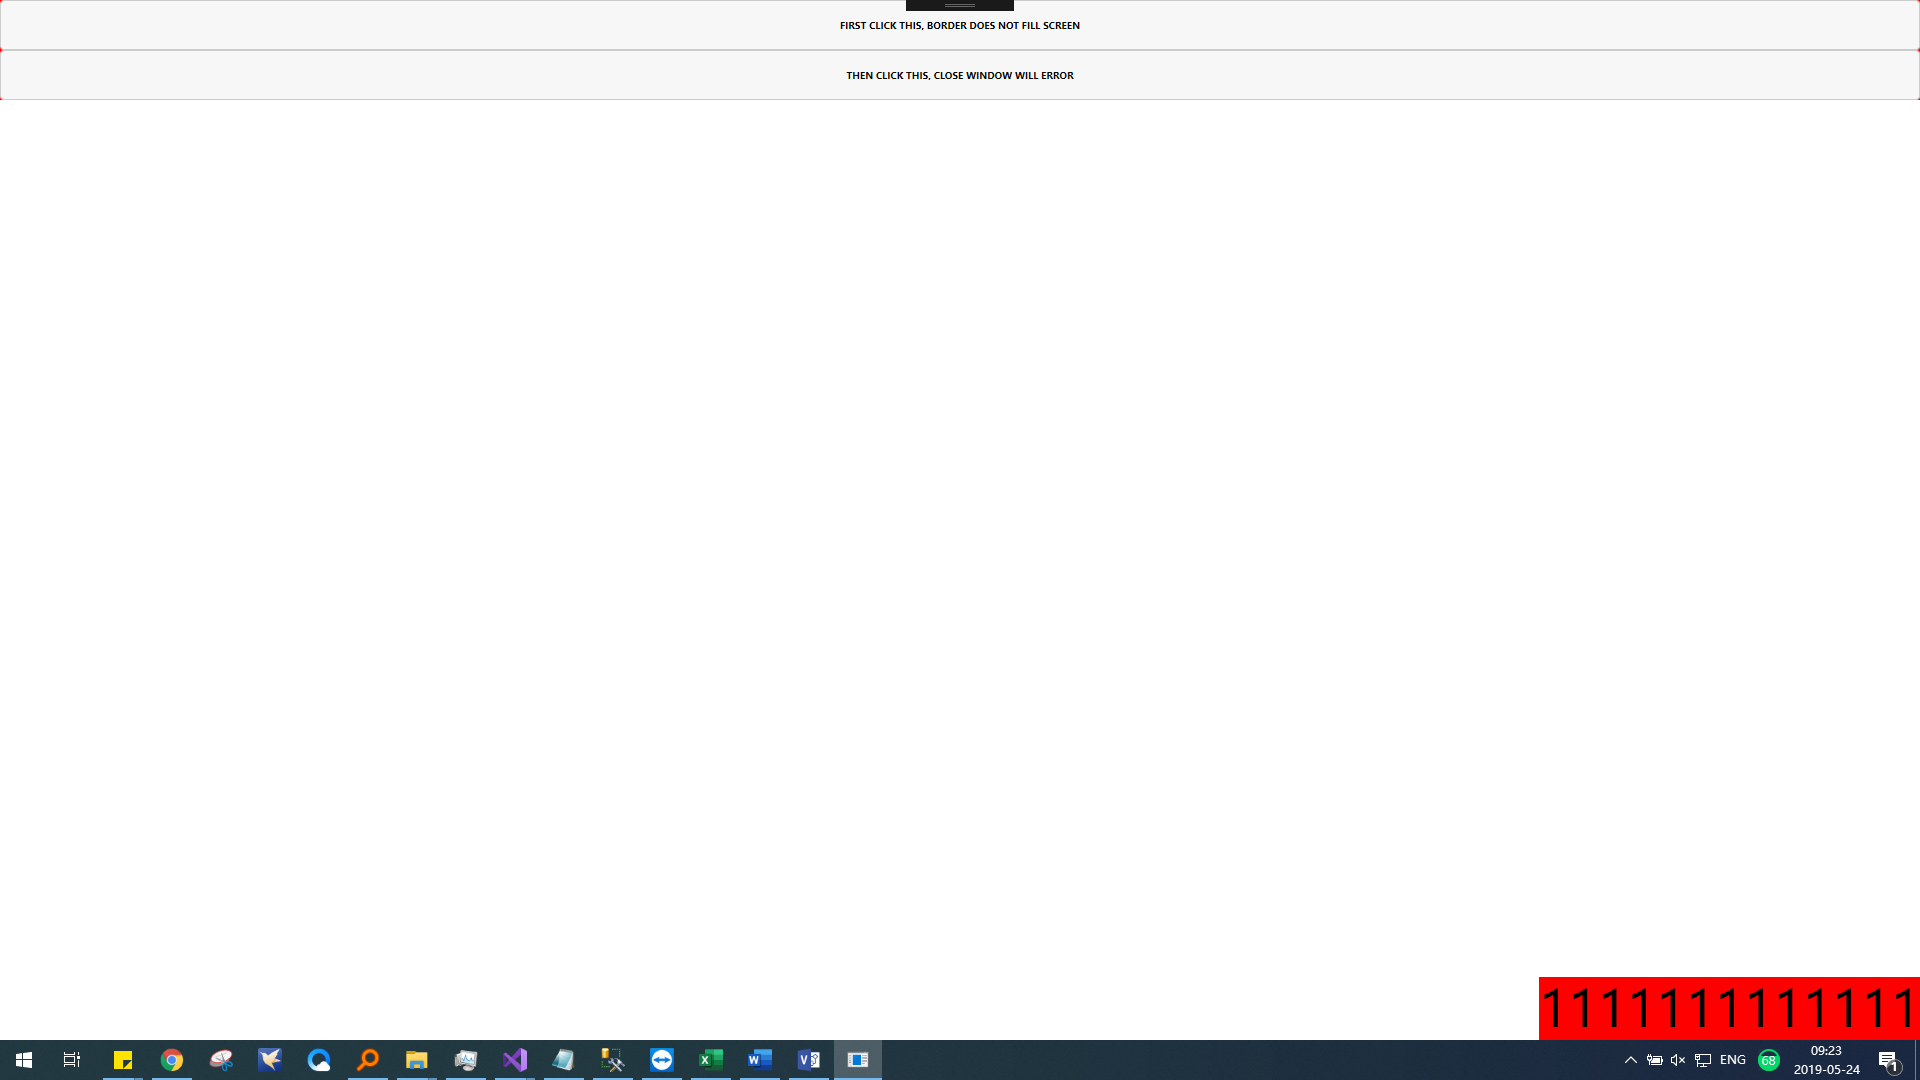1920x1080 pixels.
Task: Open TeamViewer from taskbar
Action: click(x=662, y=1060)
